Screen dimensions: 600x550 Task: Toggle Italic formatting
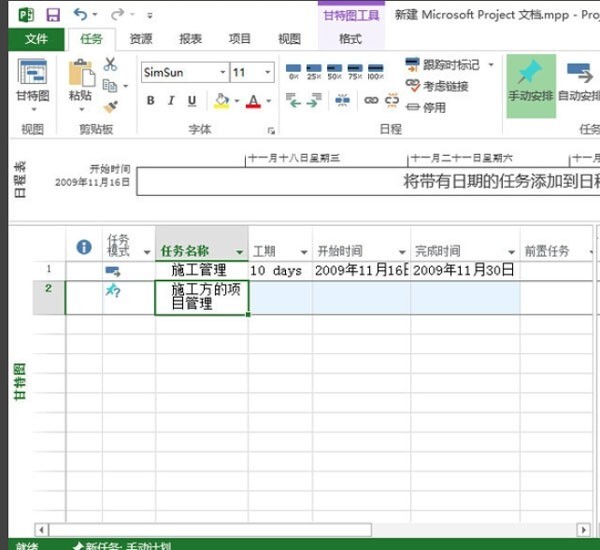pos(172,100)
